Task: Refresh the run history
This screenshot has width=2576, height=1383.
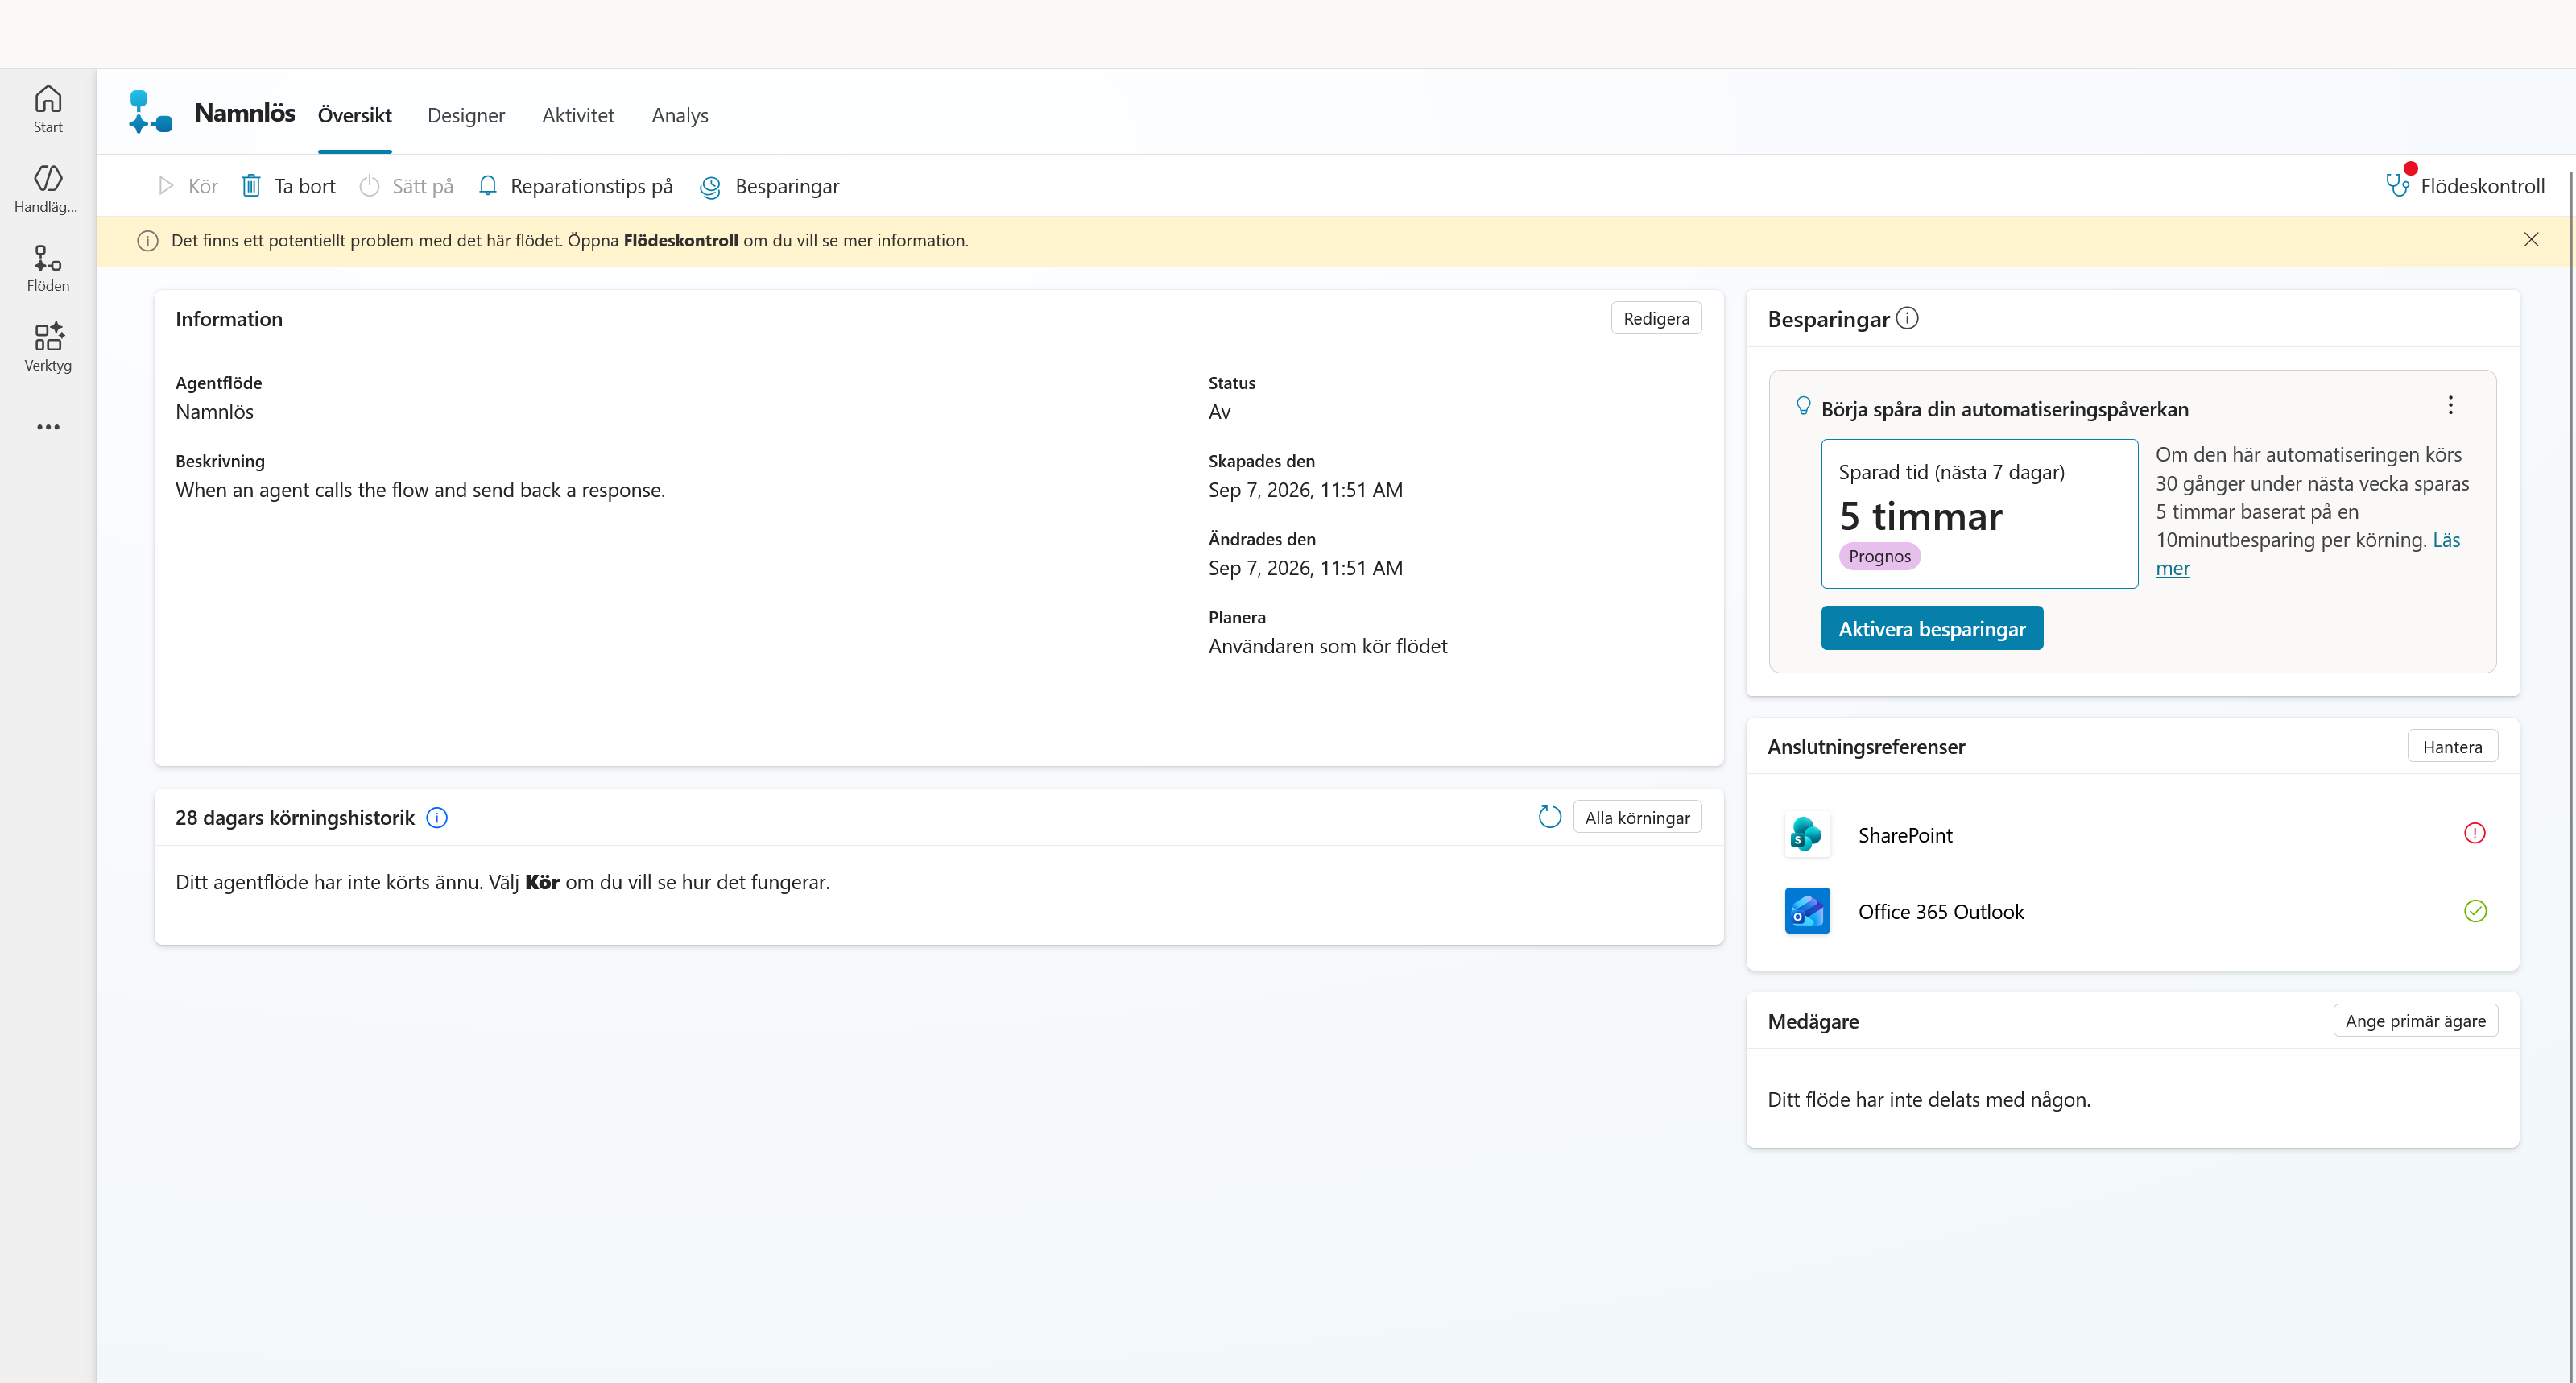Action: tap(1550, 817)
